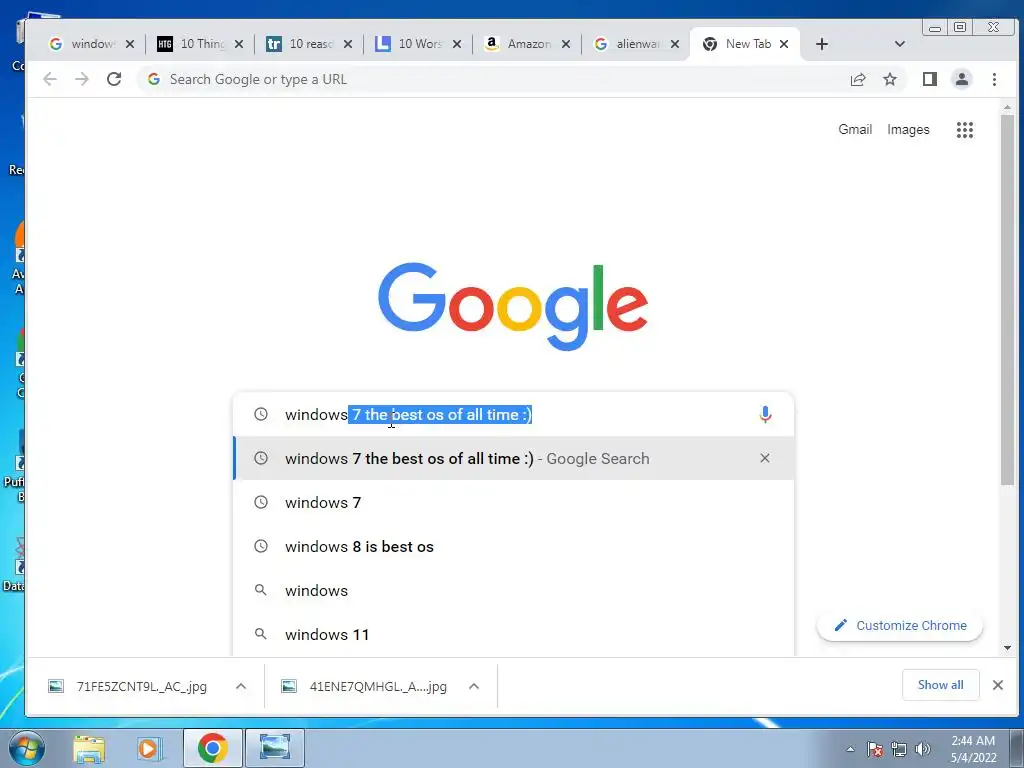This screenshot has height=768, width=1024.
Task: Expand options for 41ENE7QMHGL download
Action: (474, 686)
